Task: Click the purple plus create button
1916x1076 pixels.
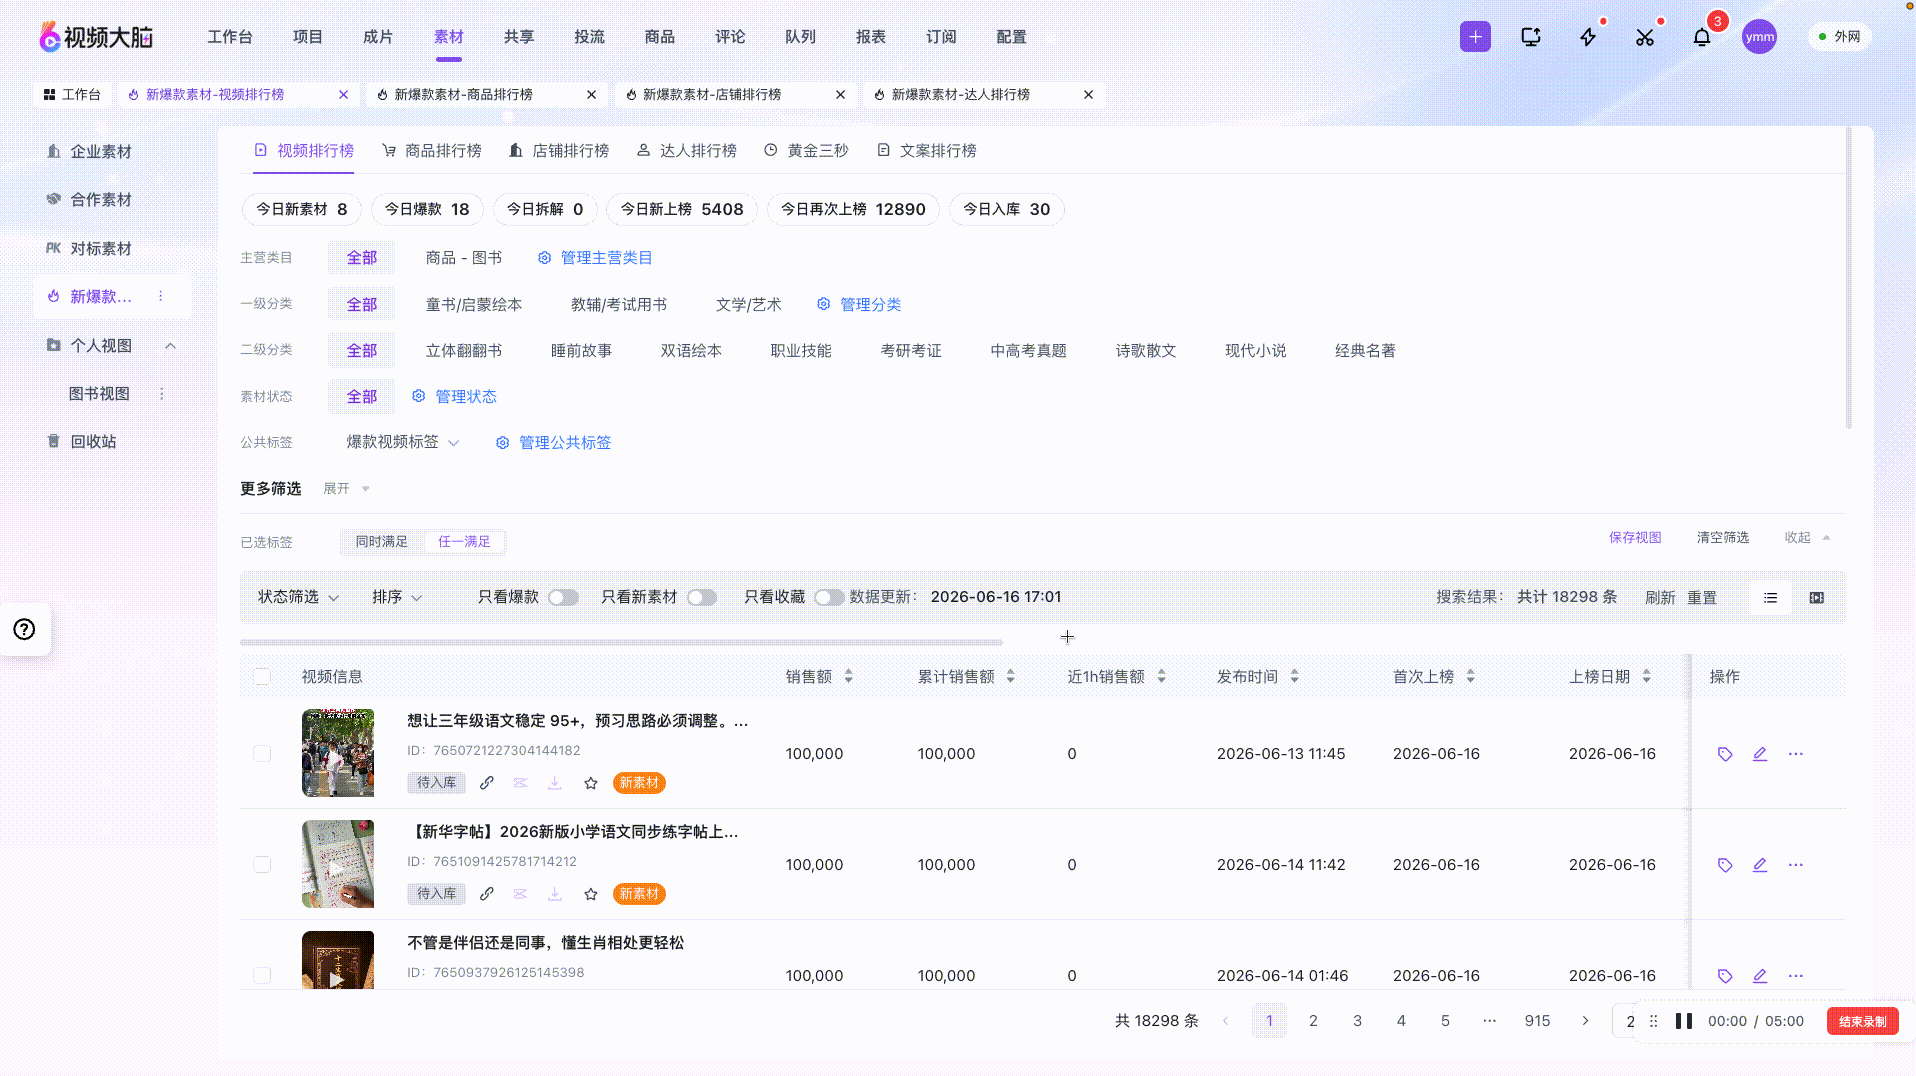Action: [x=1475, y=37]
